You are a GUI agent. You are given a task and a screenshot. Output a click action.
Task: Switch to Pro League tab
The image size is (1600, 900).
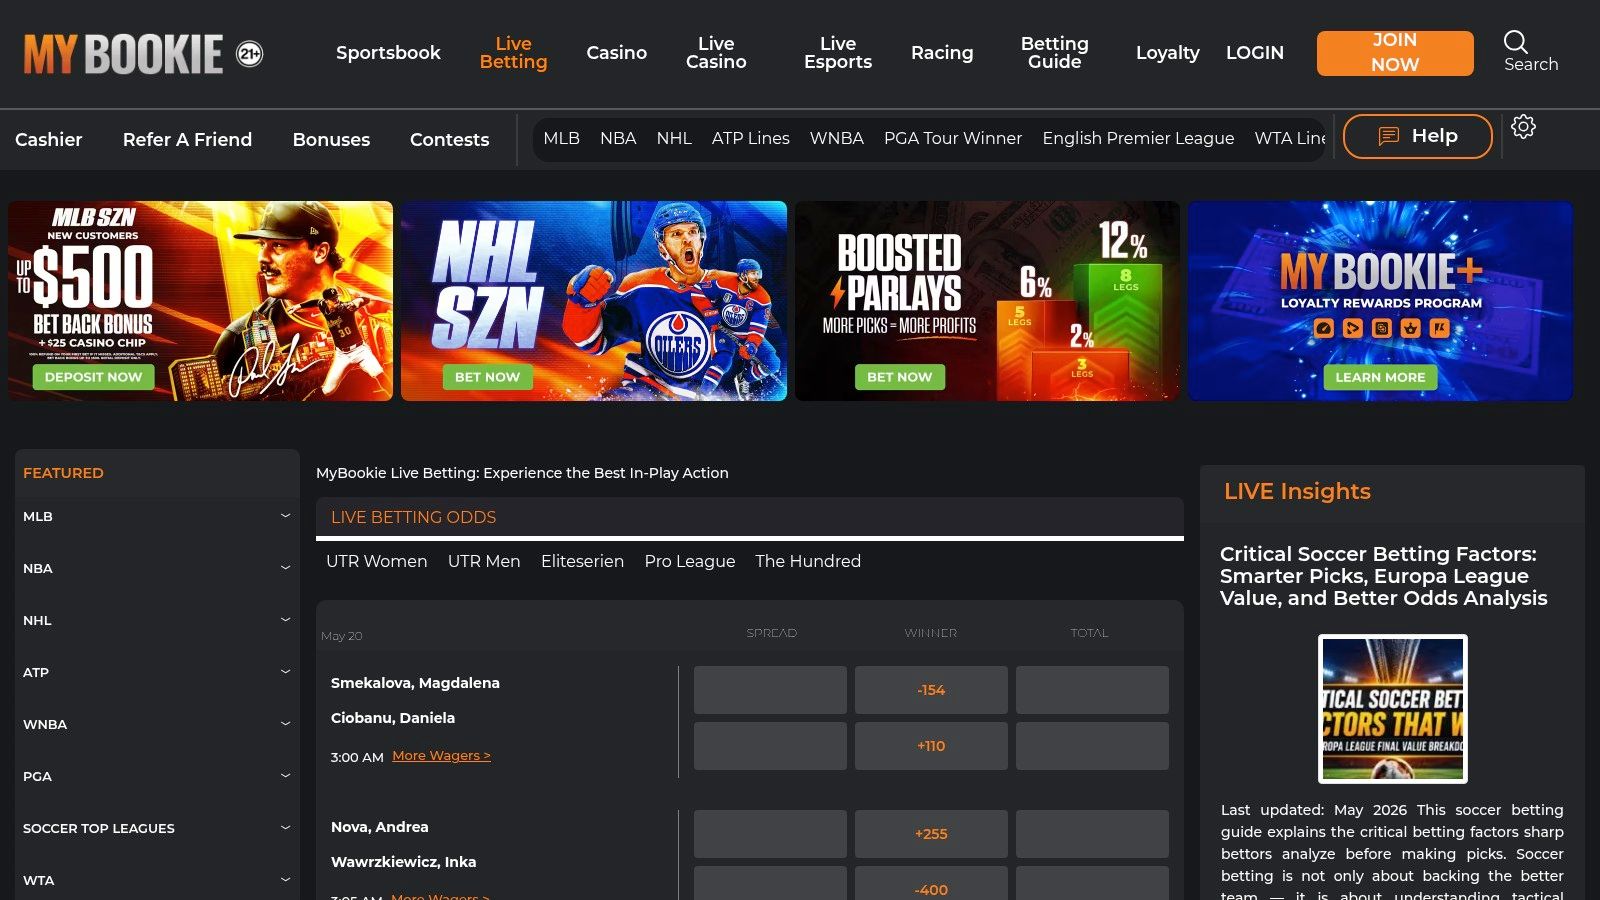(689, 561)
